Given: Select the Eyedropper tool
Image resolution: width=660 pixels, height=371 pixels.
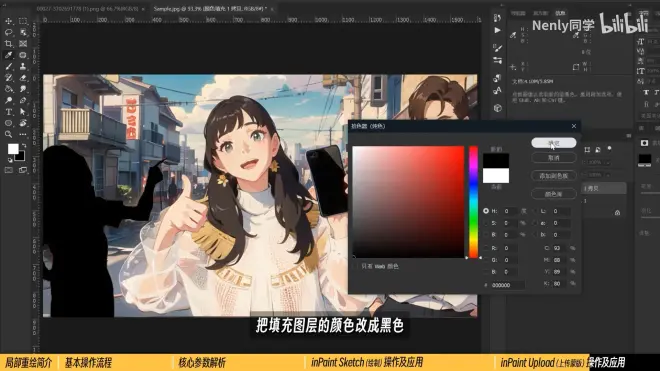Looking at the screenshot, I should coord(8,55).
